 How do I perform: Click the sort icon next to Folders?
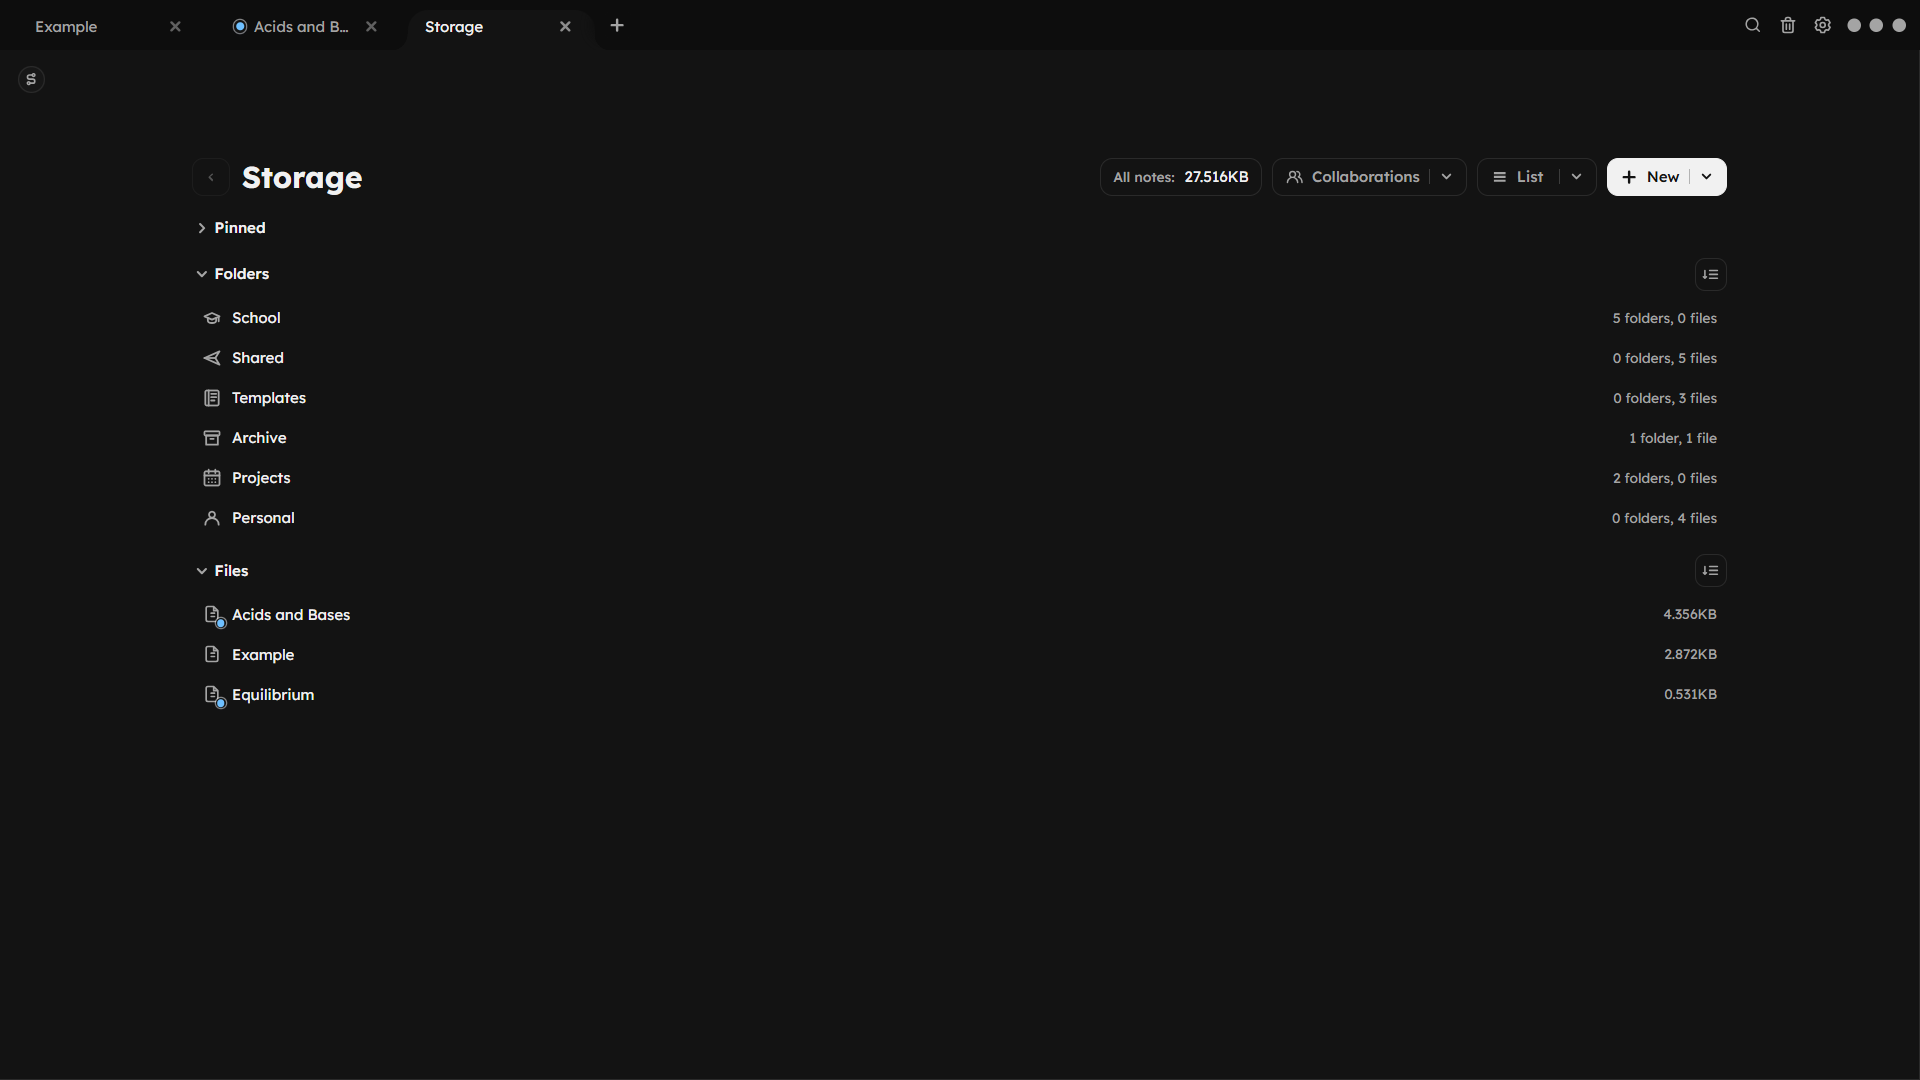pyautogui.click(x=1710, y=274)
